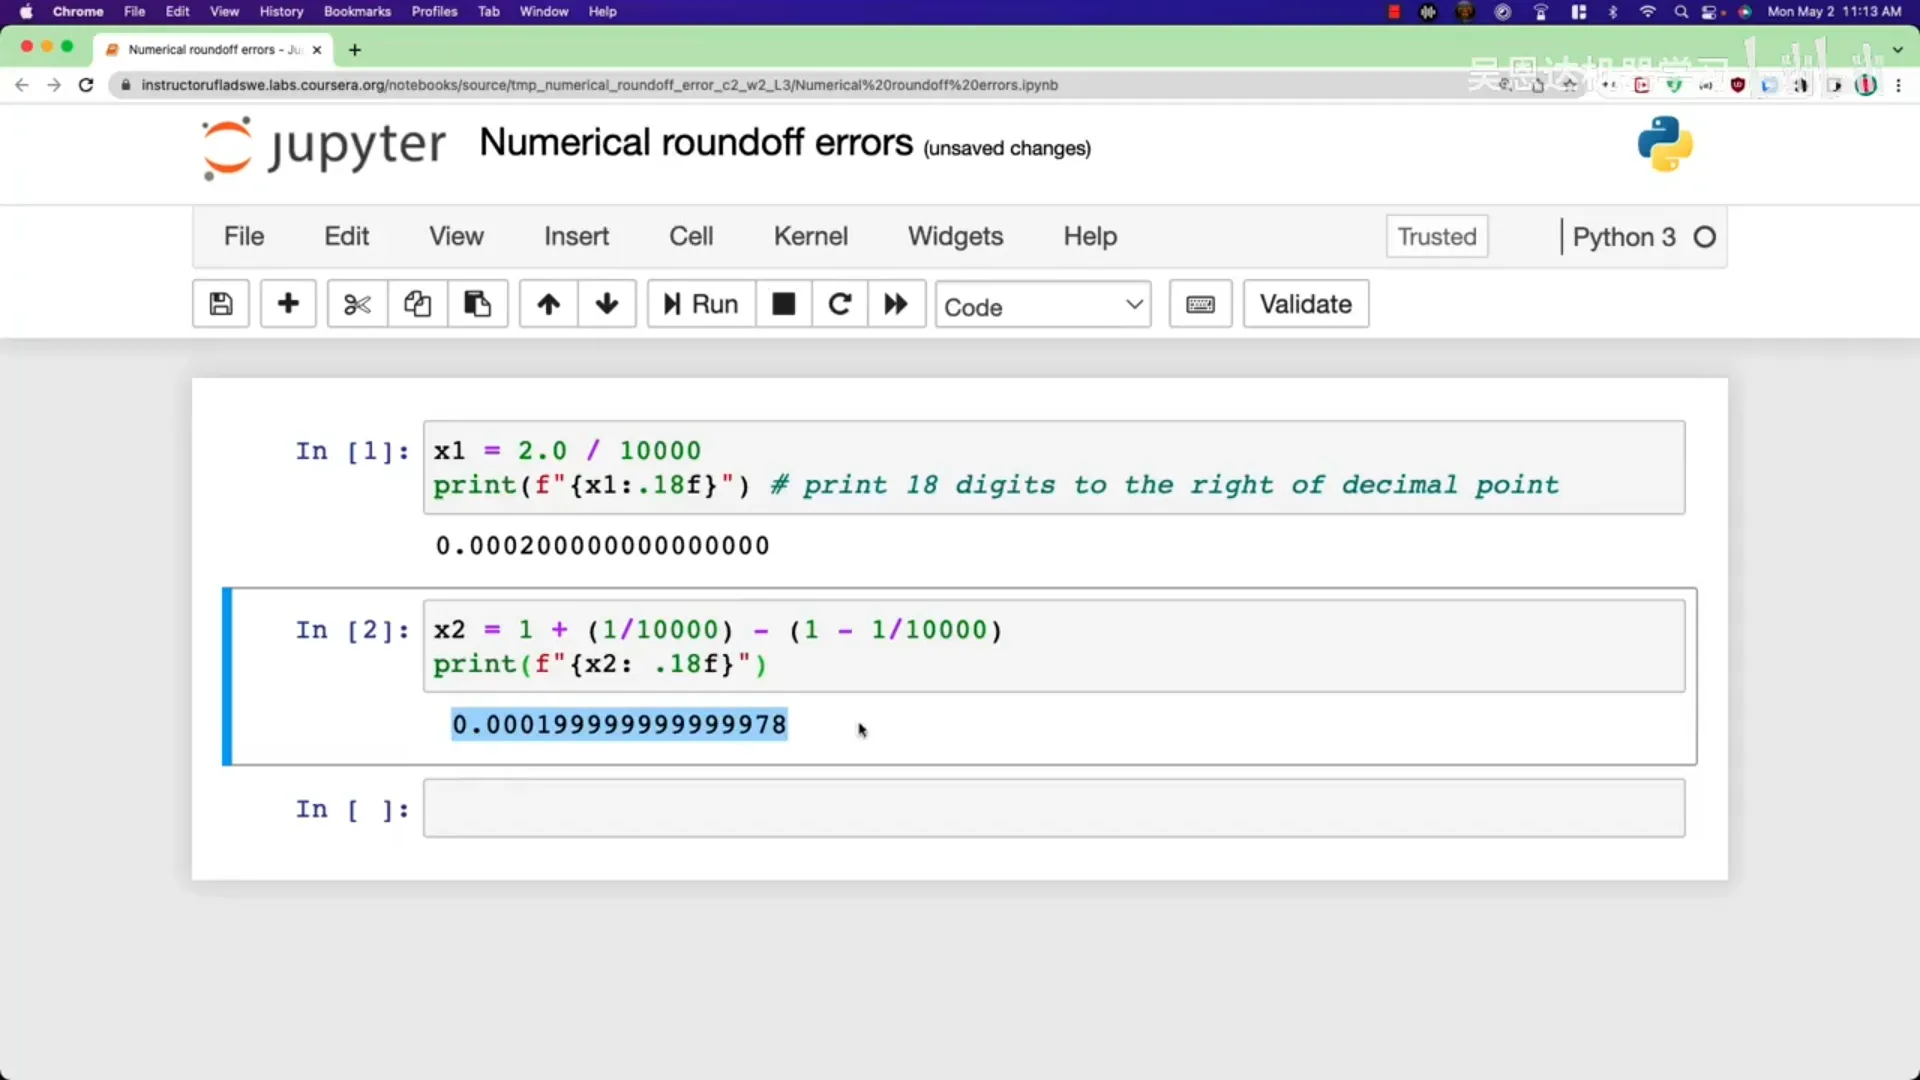Click the Python 3 kernel status circle
This screenshot has height=1080, width=1920.
(1705, 237)
